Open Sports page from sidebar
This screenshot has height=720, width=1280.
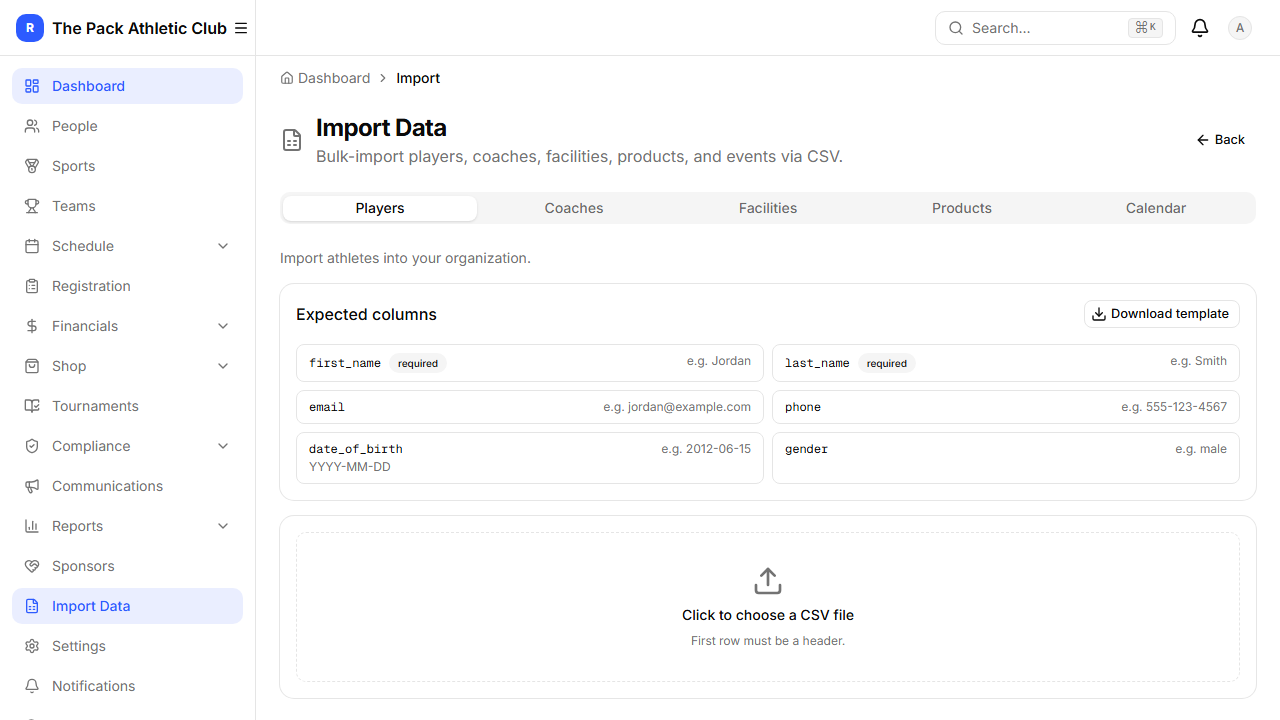127,166
